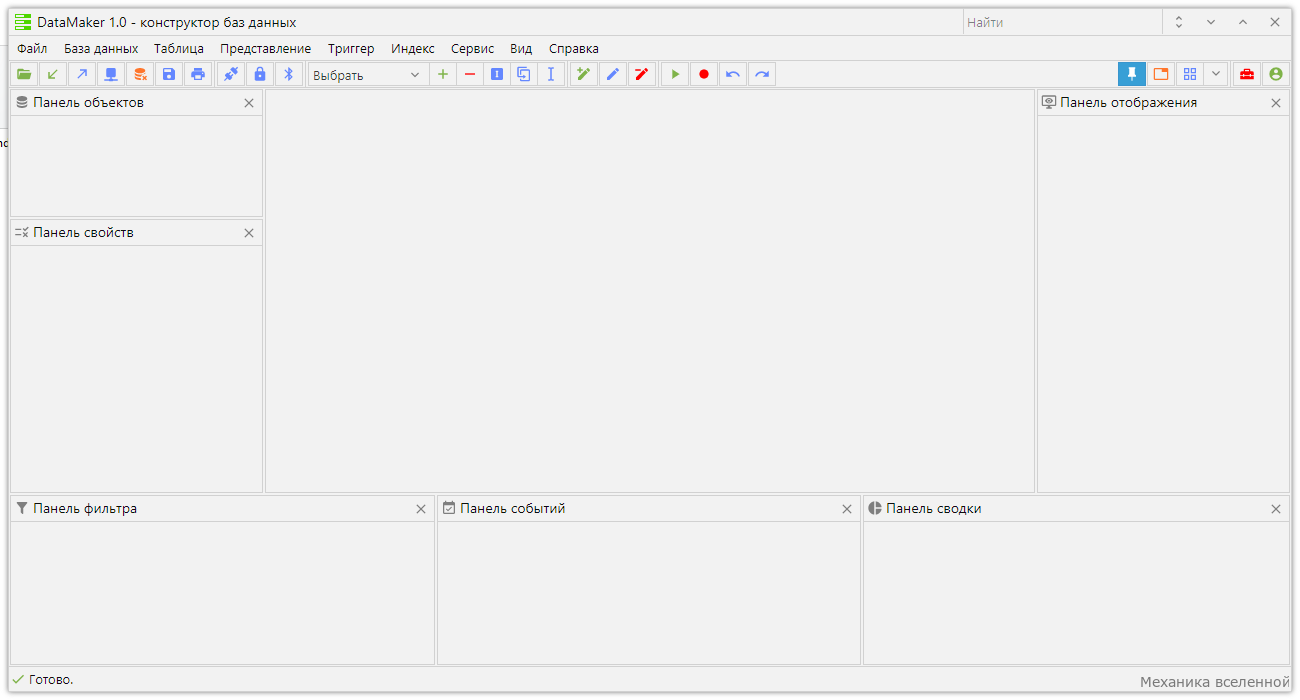Click the green play run icon

(675, 74)
